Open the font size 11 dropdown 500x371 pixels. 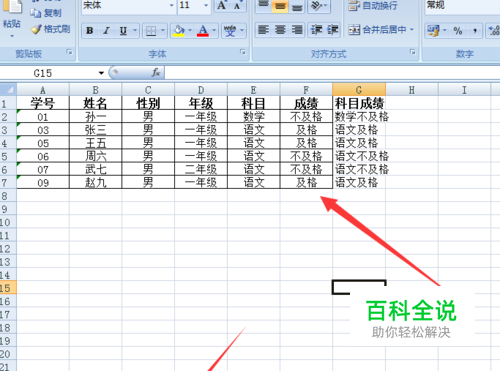tap(206, 5)
